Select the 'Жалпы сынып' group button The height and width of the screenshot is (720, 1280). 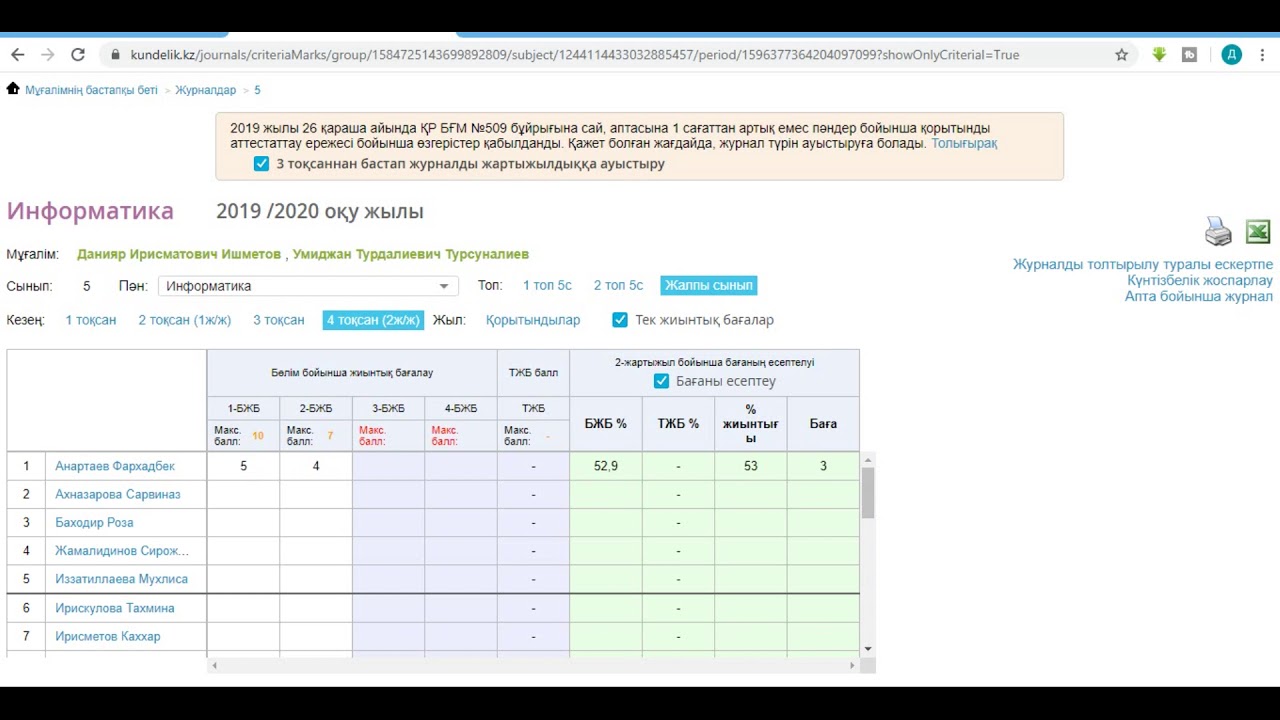(x=709, y=286)
